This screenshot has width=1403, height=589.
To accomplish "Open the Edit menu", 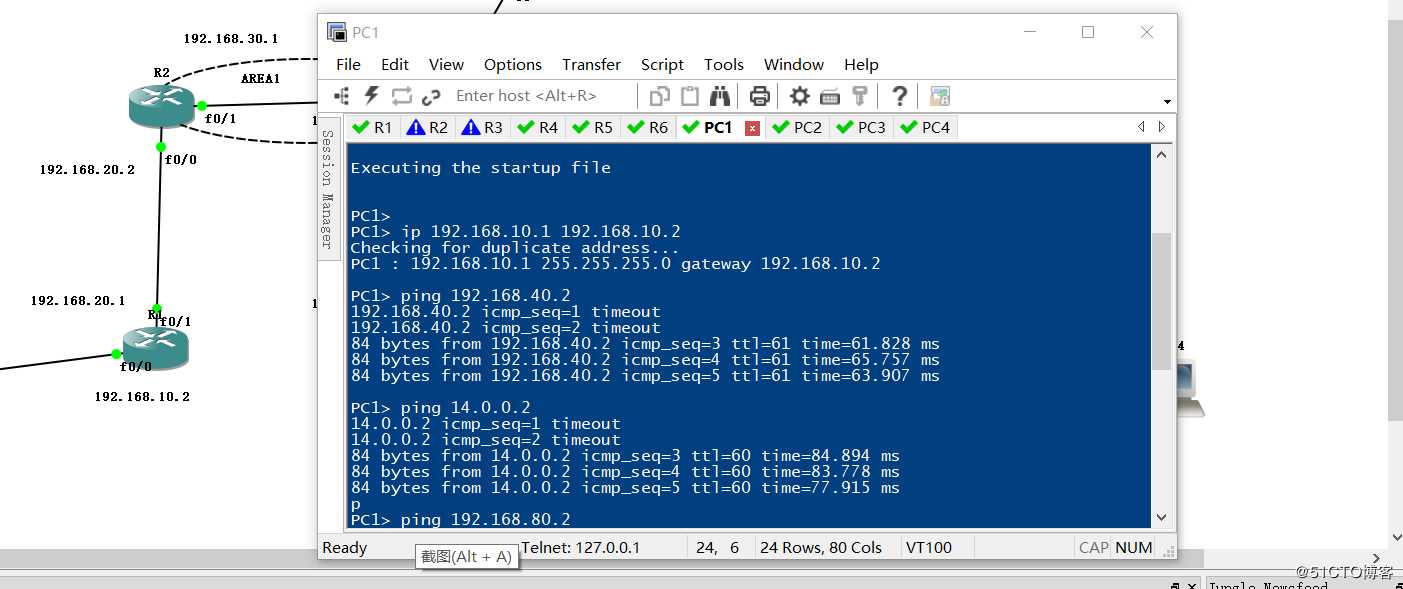I will (395, 64).
